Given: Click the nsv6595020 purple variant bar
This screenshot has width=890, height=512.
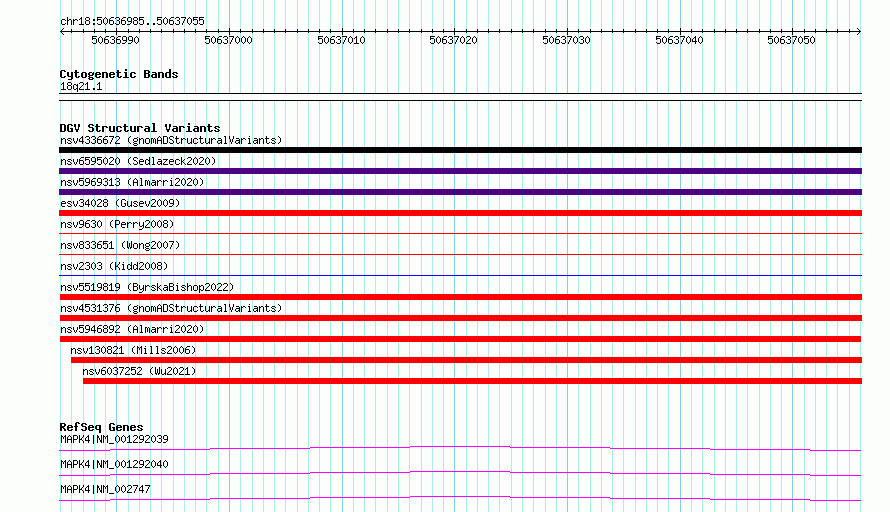Looking at the screenshot, I should coord(460,171).
